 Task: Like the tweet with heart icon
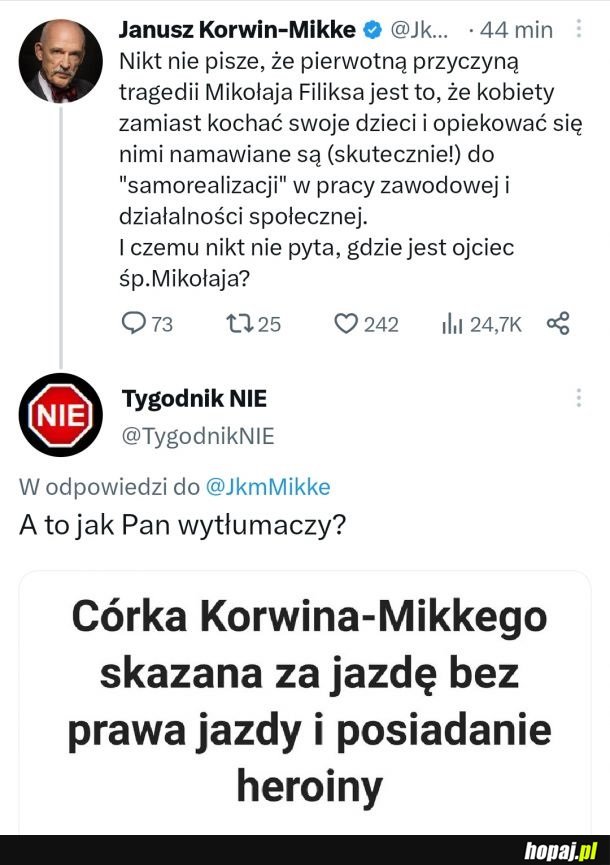[346, 324]
